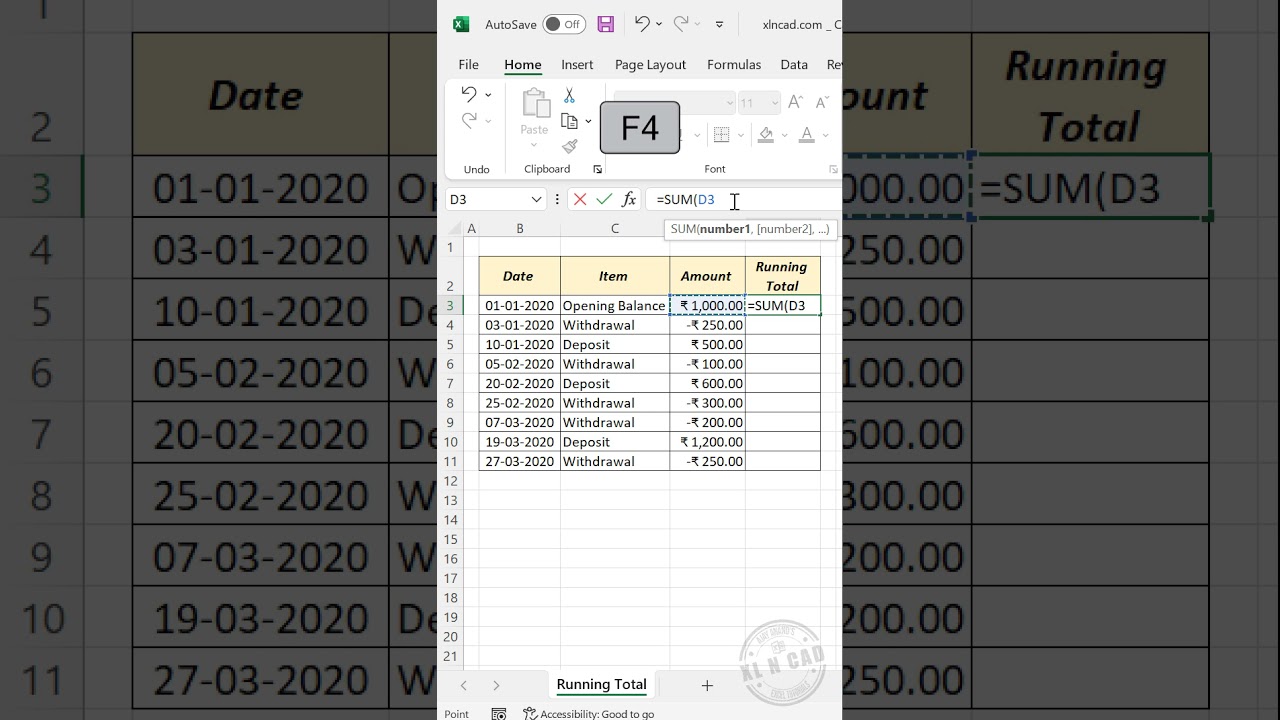Viewport: 1280px width, 720px height.
Task: Click the previous sheet navigation arrow
Action: pos(463,685)
